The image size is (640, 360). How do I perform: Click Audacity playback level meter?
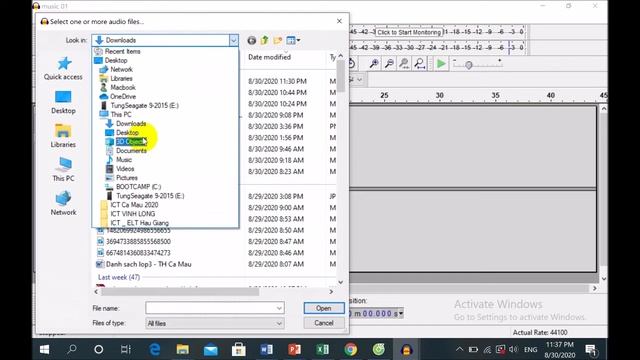point(437,47)
